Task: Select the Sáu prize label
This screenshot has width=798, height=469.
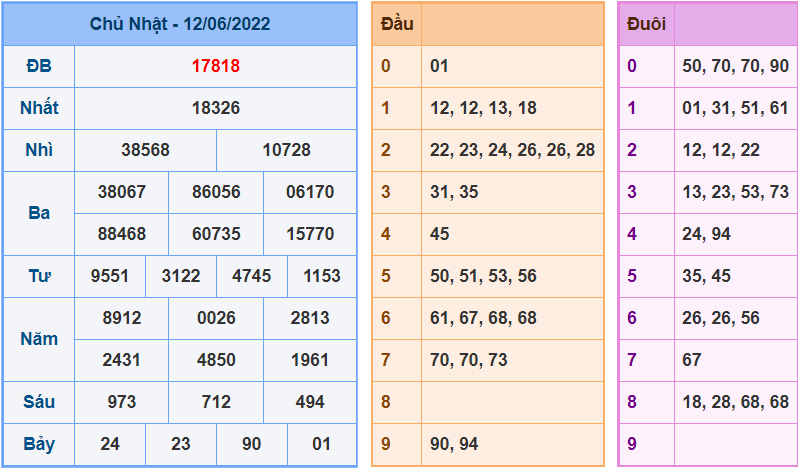Action: point(39,402)
